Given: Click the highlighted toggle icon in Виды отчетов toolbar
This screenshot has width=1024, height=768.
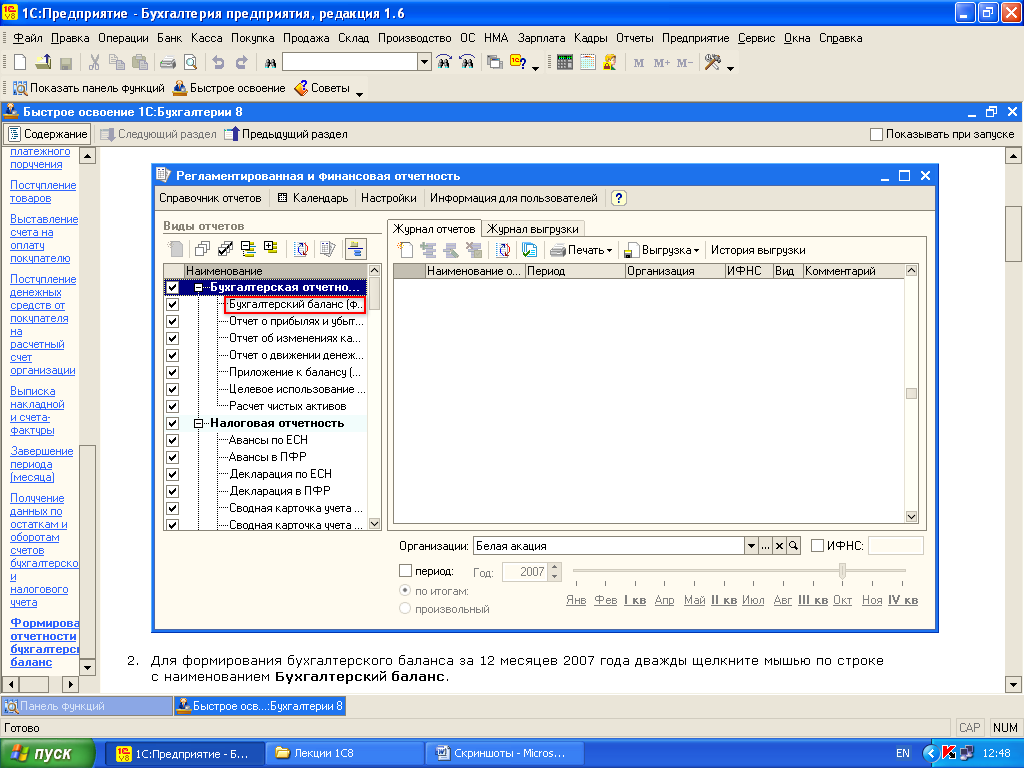Looking at the screenshot, I should [356, 249].
